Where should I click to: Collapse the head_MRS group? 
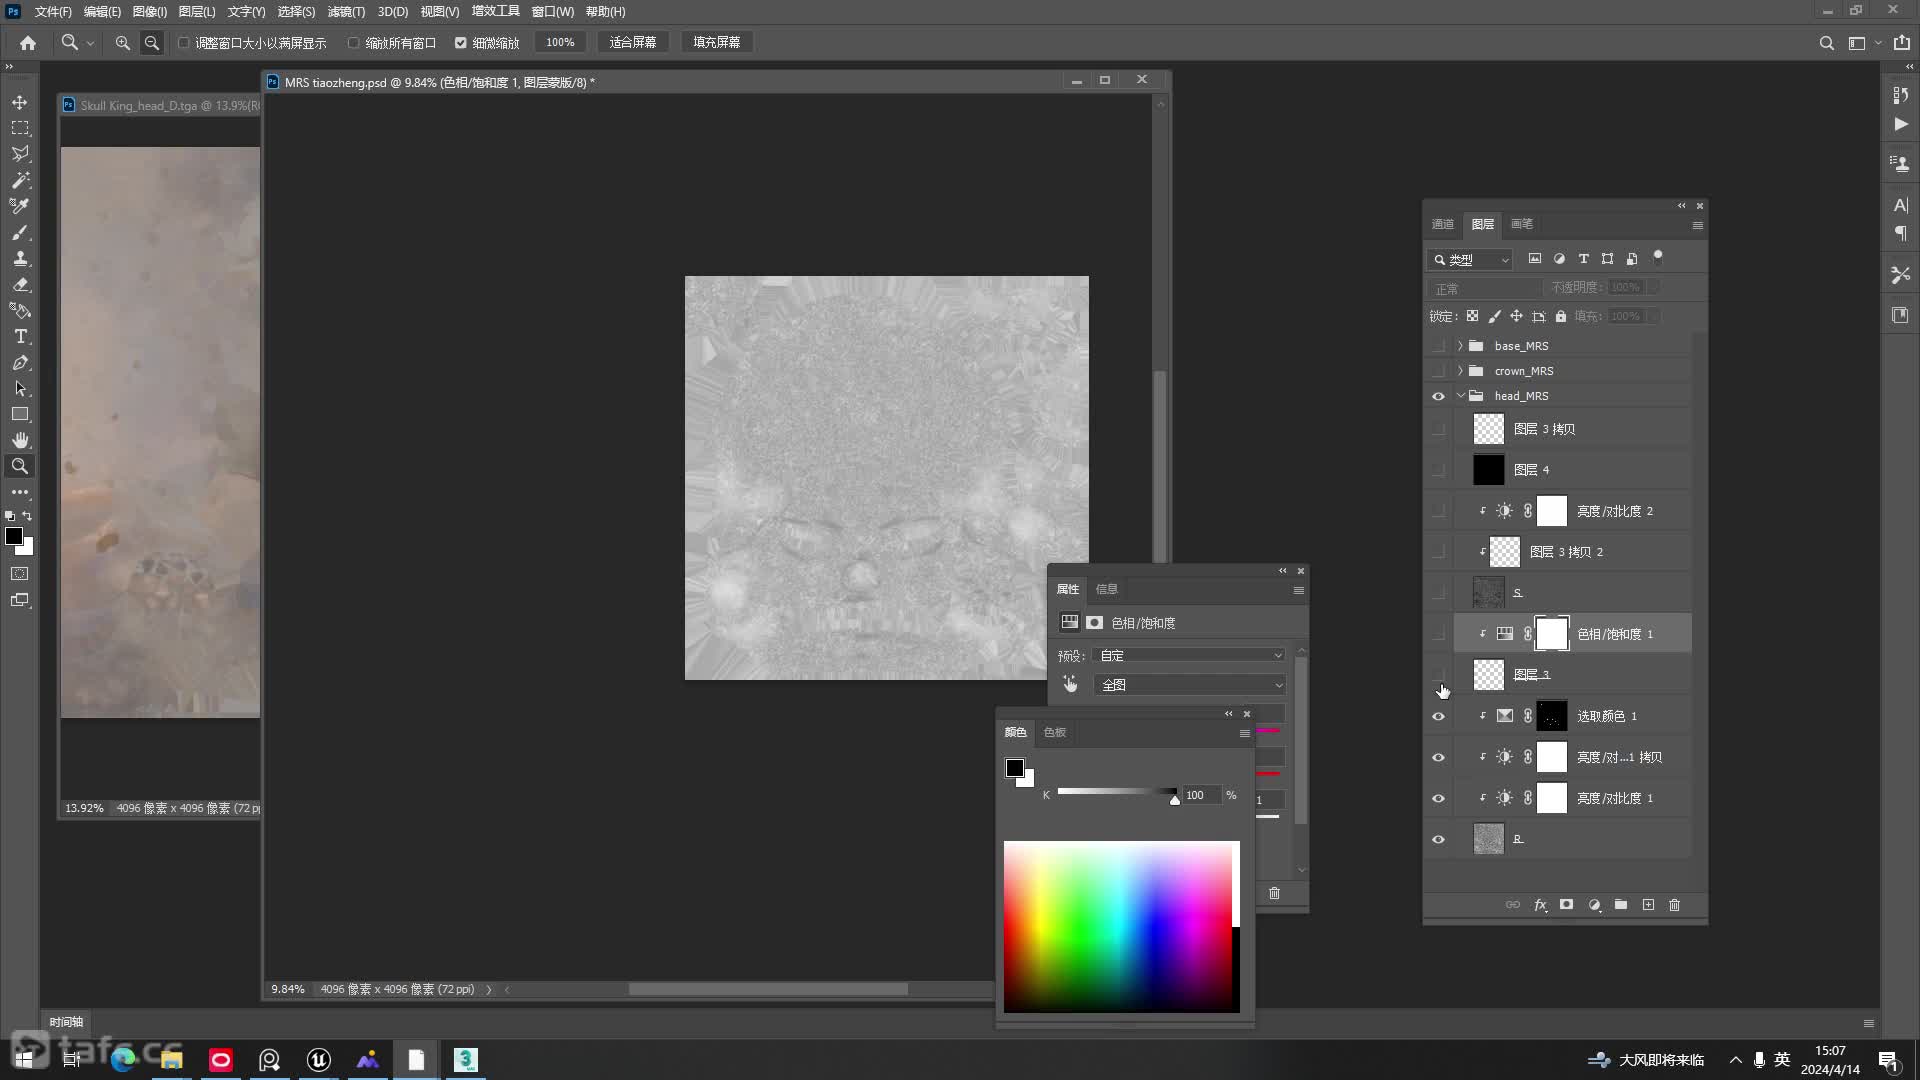click(x=1460, y=396)
